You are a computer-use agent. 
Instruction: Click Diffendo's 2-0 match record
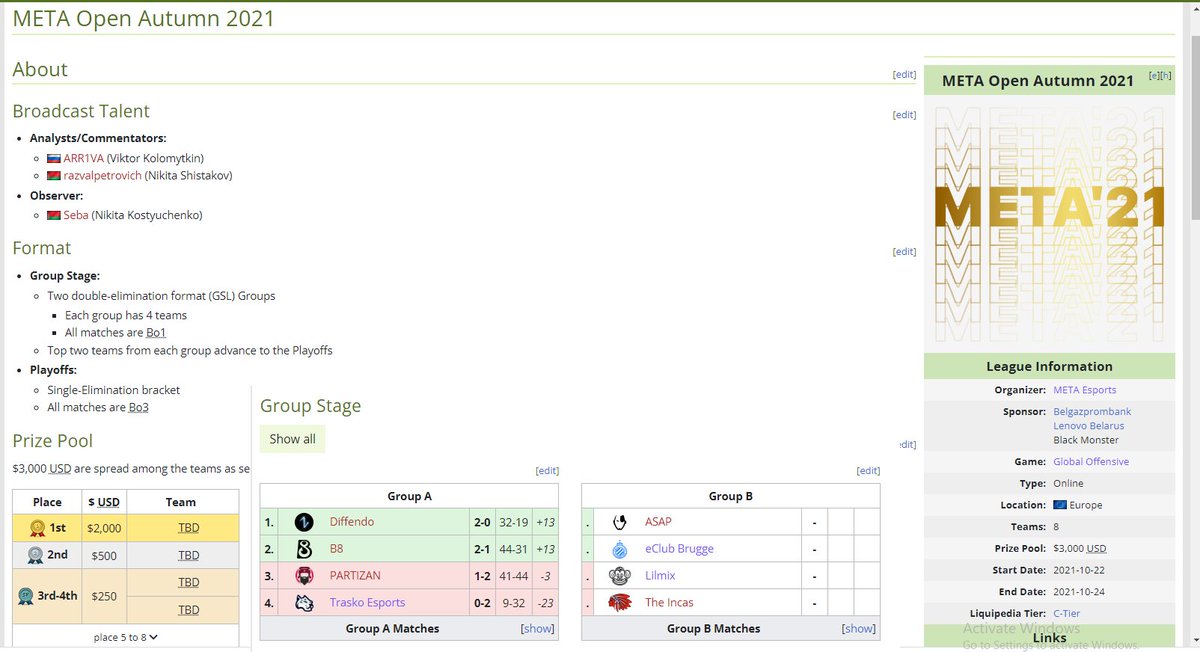click(483, 522)
